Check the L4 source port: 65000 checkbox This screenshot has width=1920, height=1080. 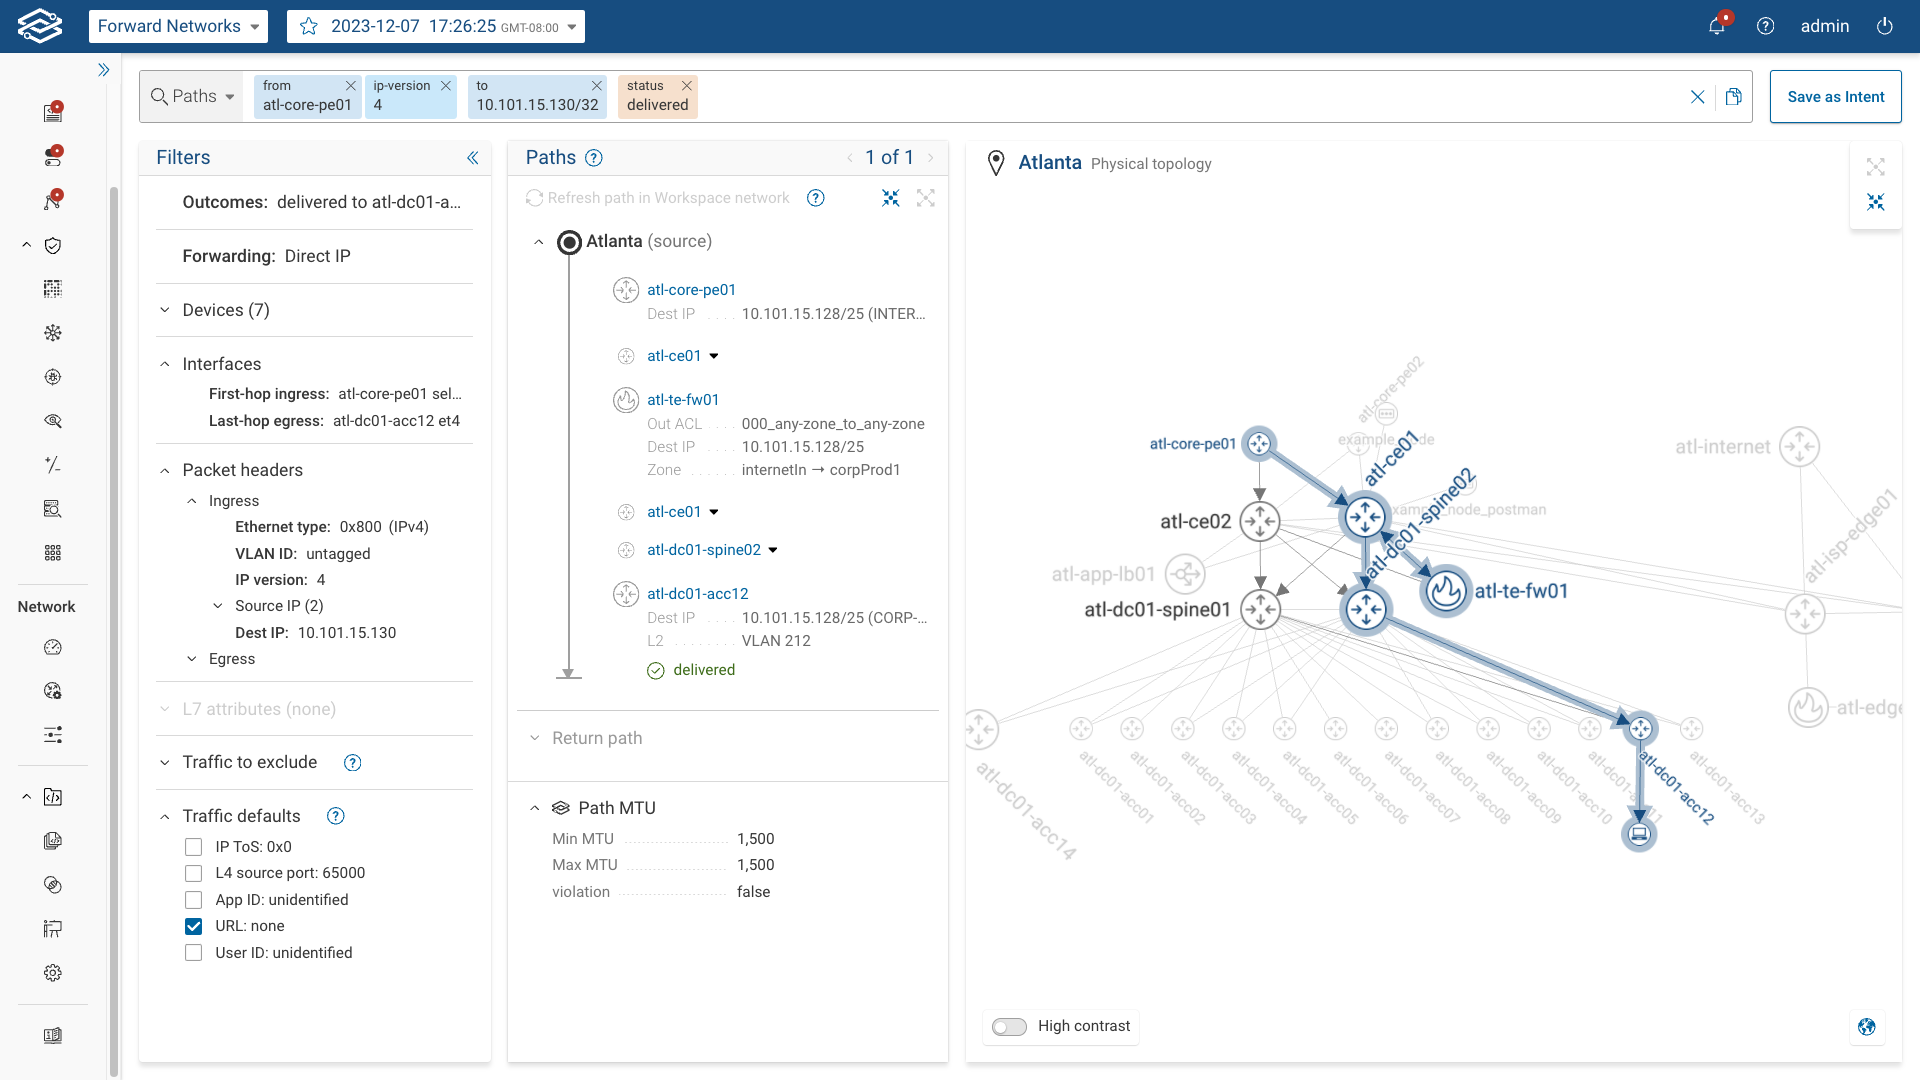coord(194,873)
